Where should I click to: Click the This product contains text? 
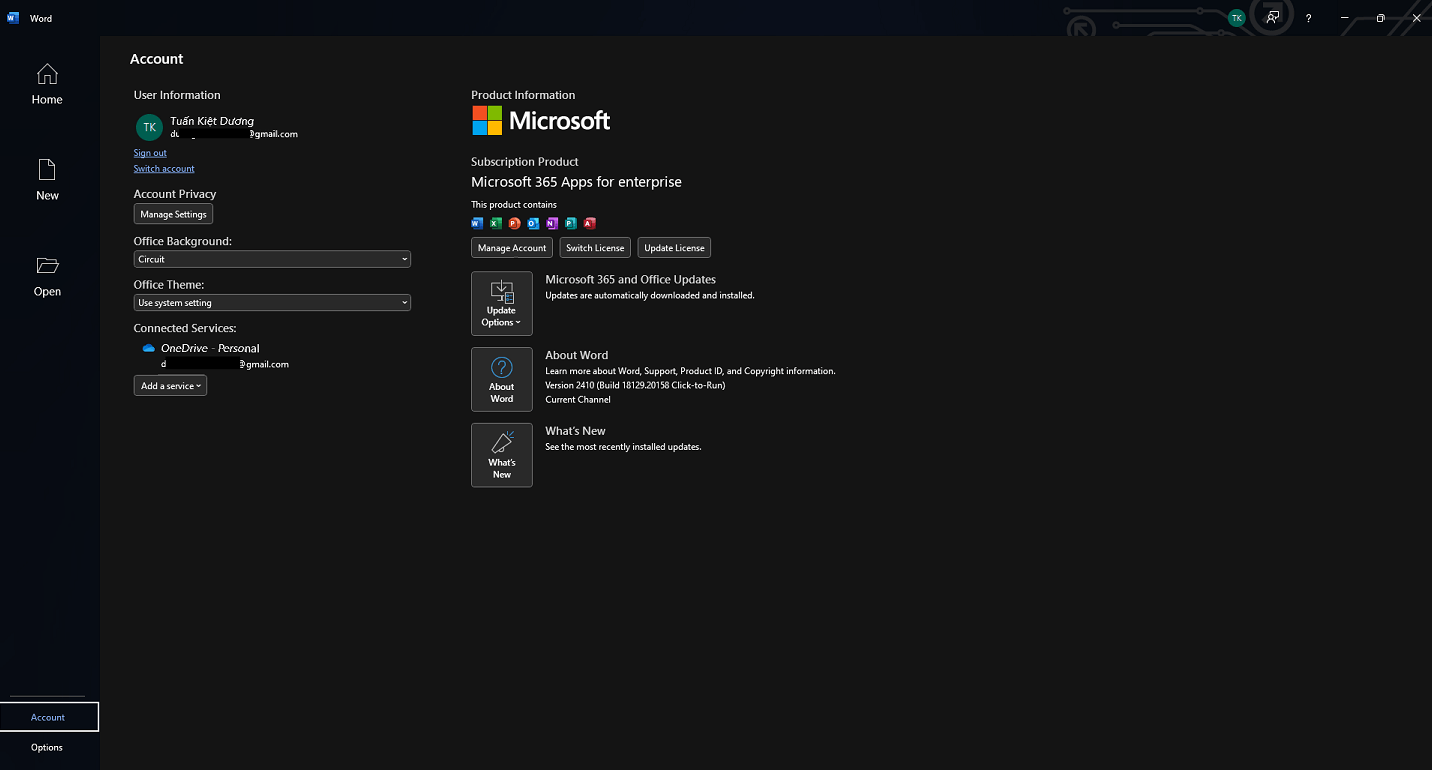click(514, 205)
